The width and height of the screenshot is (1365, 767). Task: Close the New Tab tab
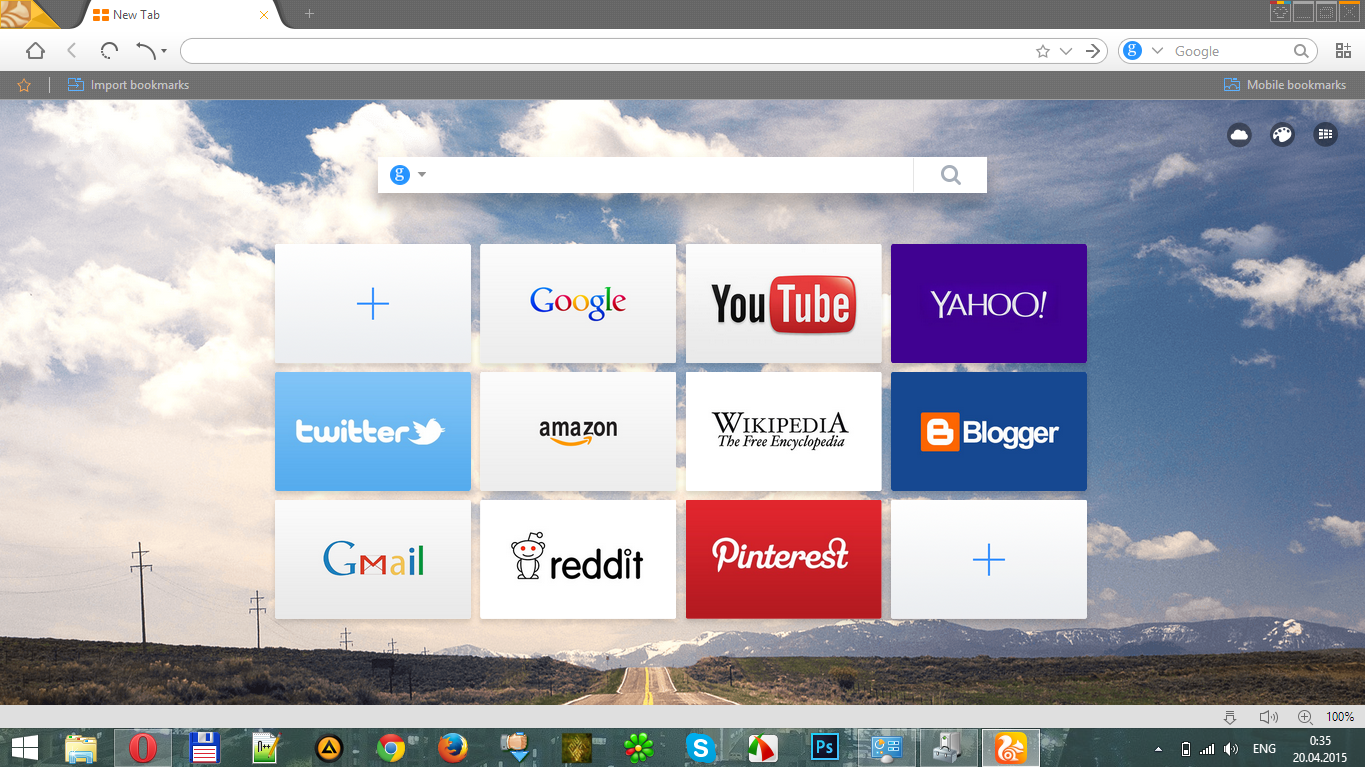coord(264,15)
